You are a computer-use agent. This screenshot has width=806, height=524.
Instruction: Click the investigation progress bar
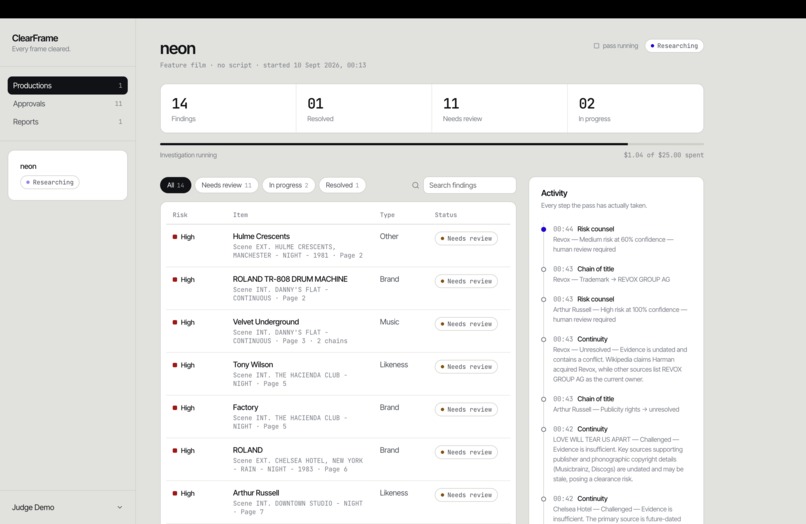pos(432,144)
